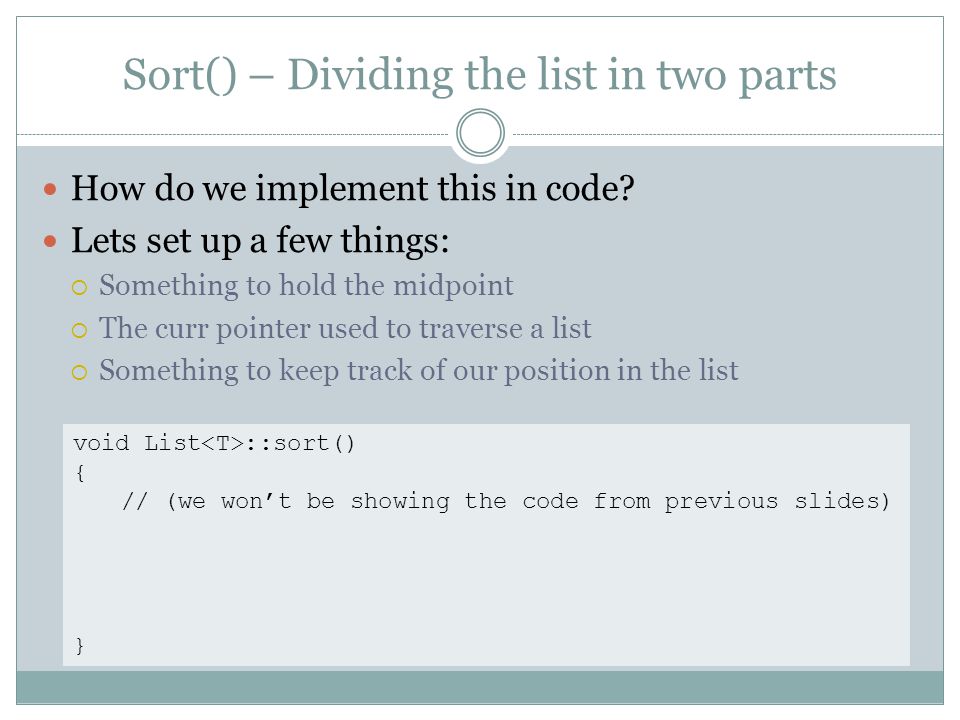Click 'The curr pointer used to traverse a list'
960x720 pixels.
click(345, 329)
